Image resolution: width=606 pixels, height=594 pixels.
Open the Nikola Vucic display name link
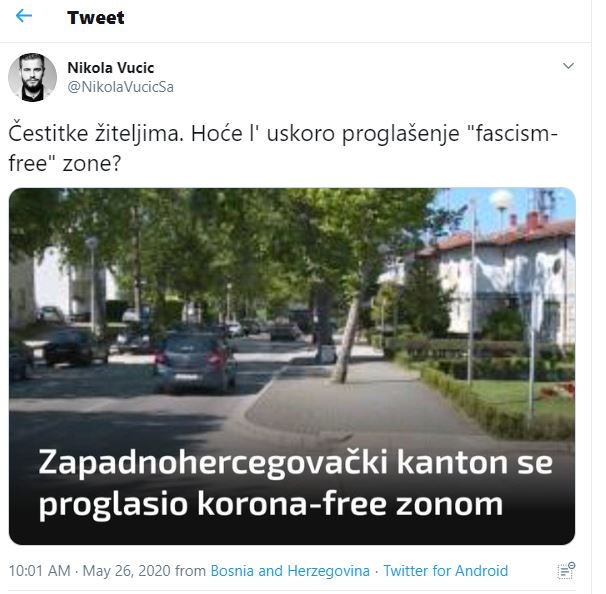point(111,68)
